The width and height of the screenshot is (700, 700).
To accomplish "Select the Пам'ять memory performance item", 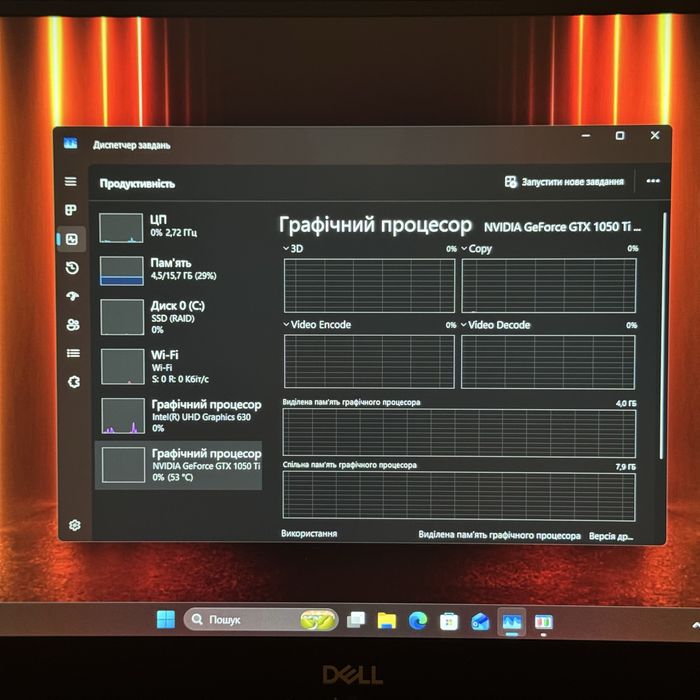I will [179, 271].
